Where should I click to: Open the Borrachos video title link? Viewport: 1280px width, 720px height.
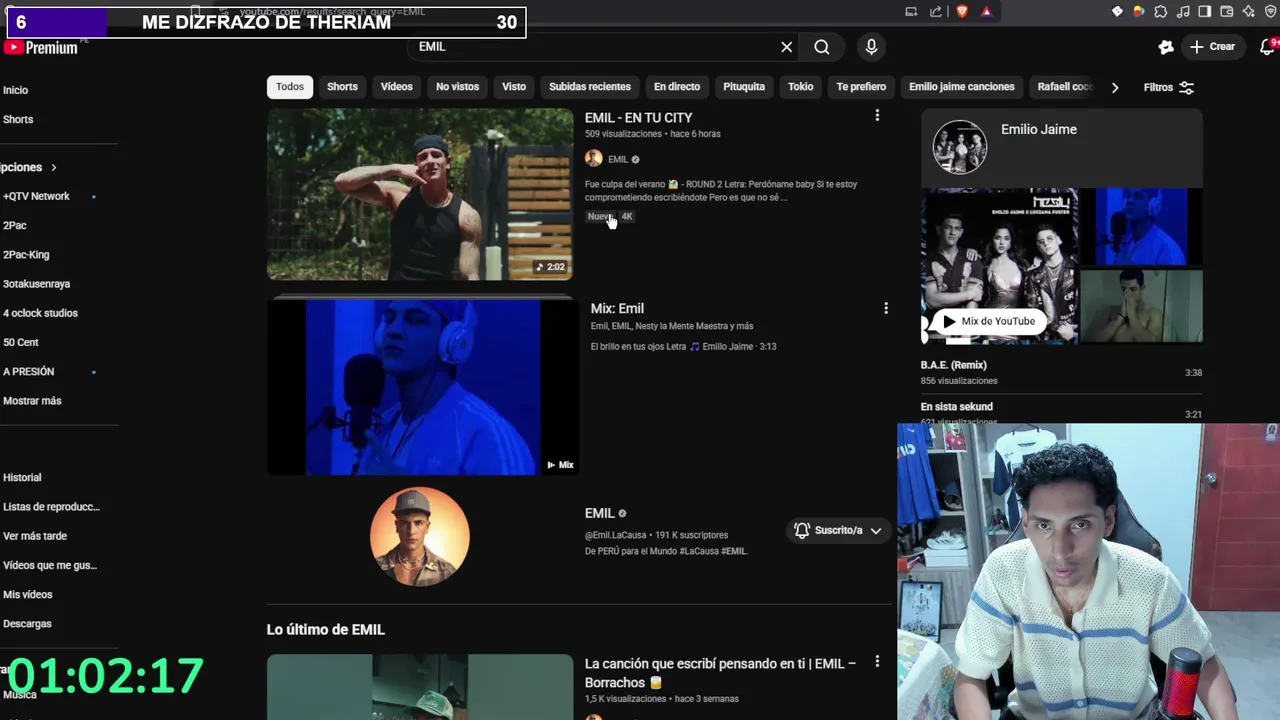720,673
